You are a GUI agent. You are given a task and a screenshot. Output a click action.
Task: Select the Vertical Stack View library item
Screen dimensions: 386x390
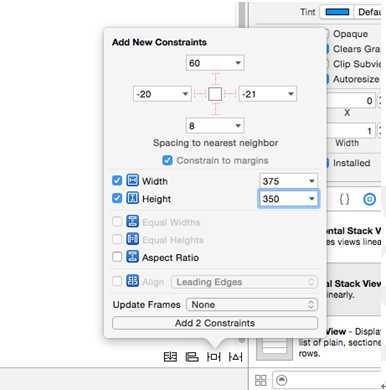point(354,289)
